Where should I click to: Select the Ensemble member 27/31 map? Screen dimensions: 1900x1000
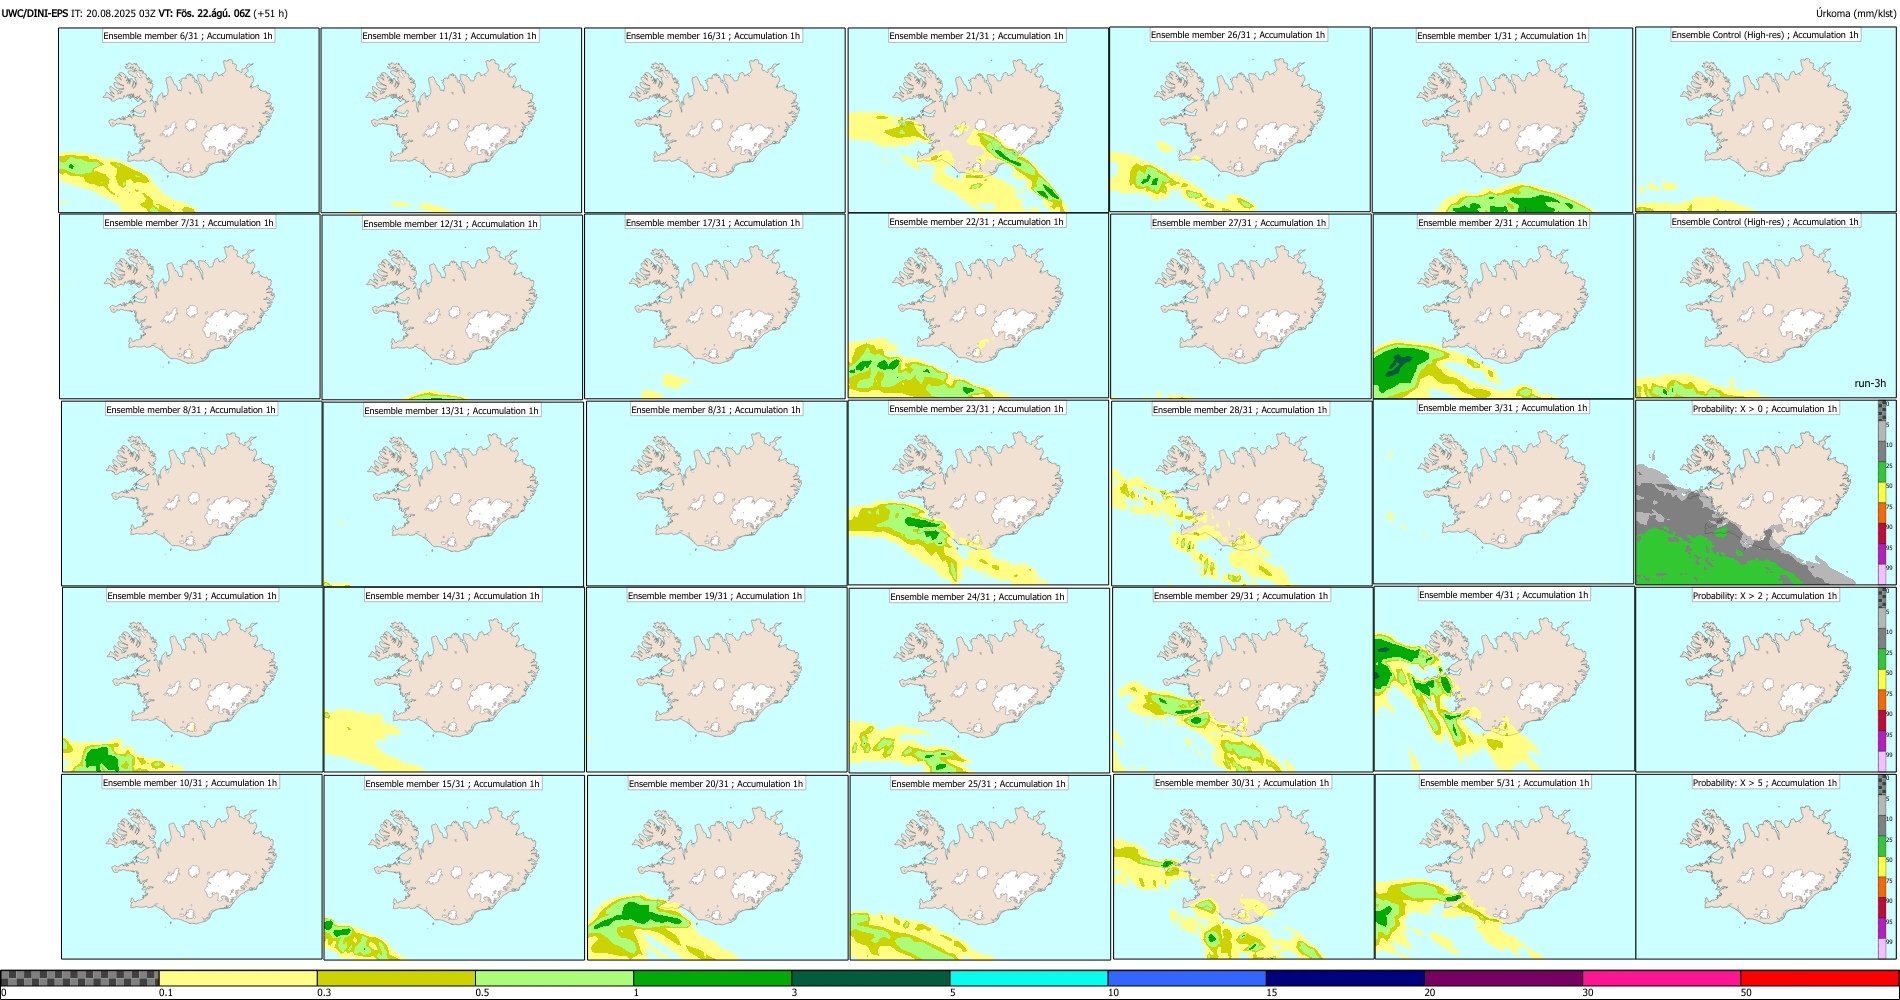click(x=1240, y=307)
